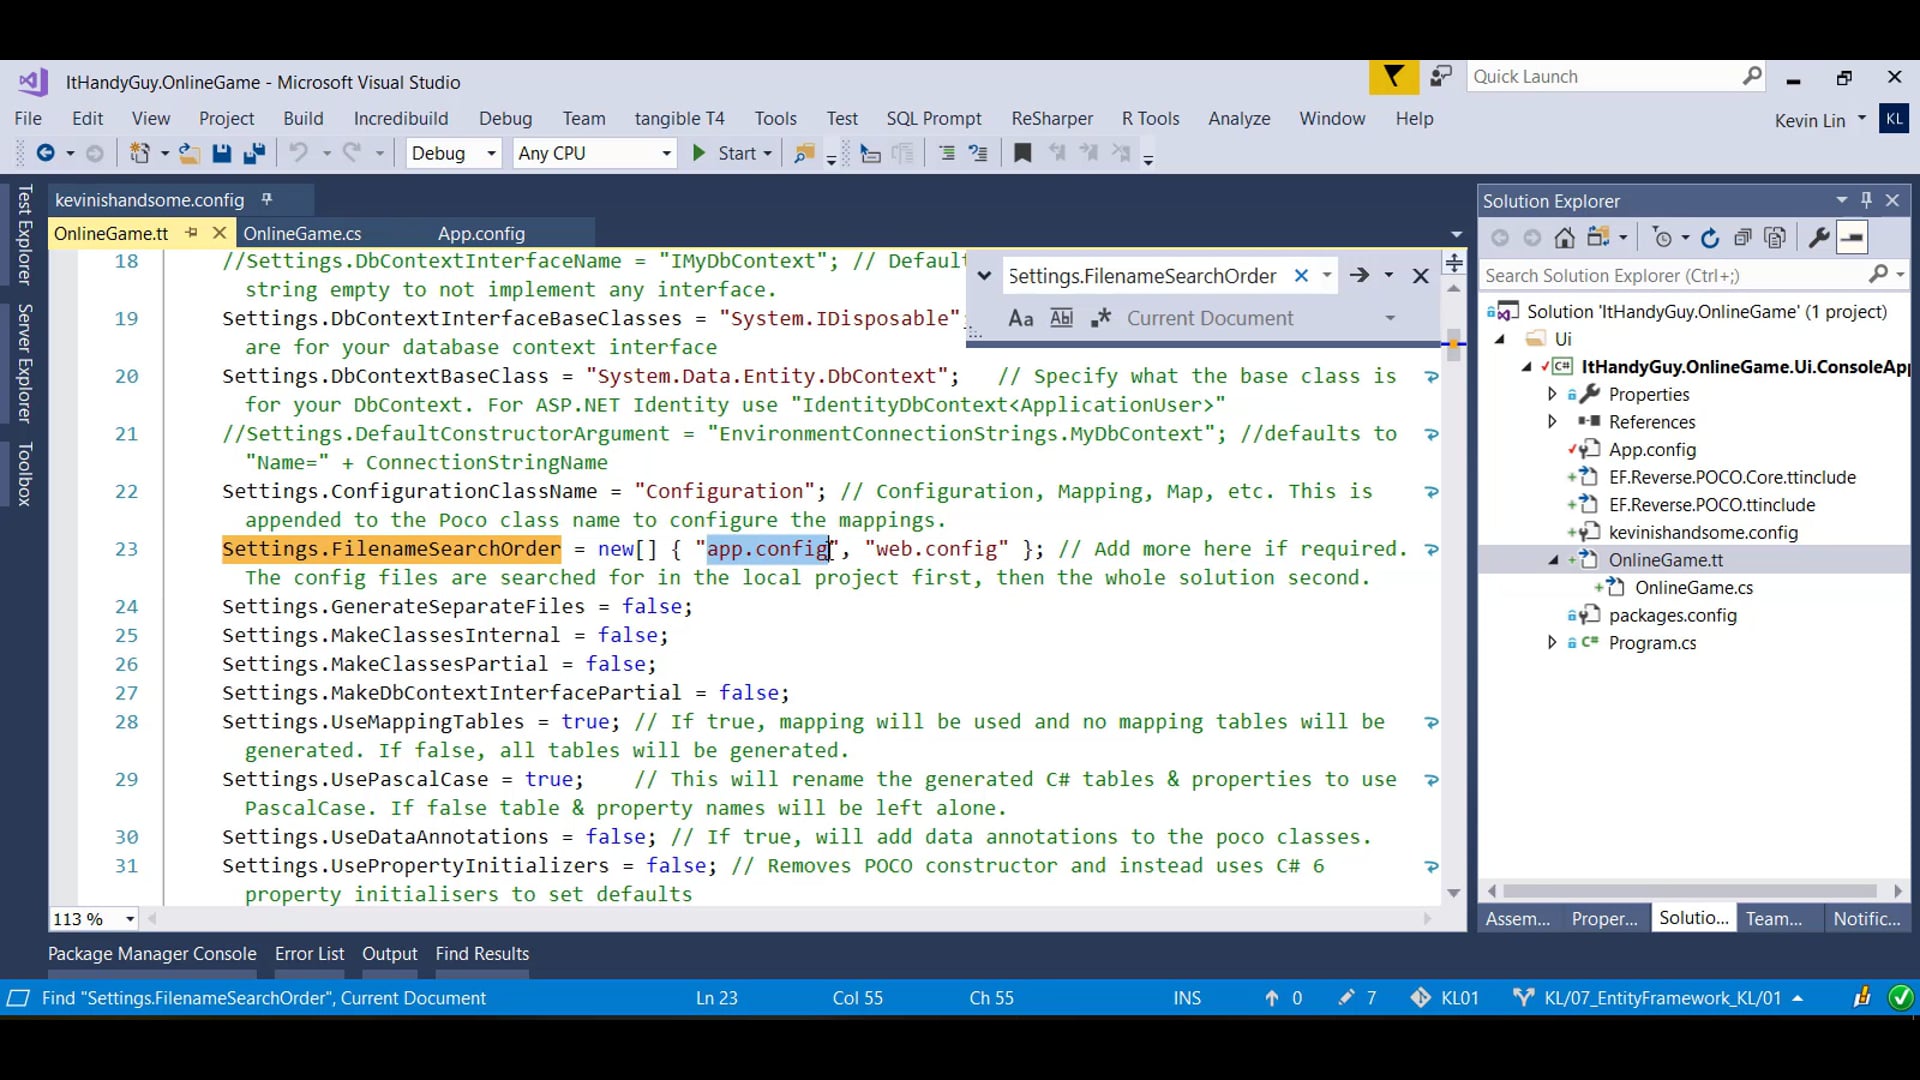
Task: Click Solution Explorer Home icon
Action: [1564, 238]
